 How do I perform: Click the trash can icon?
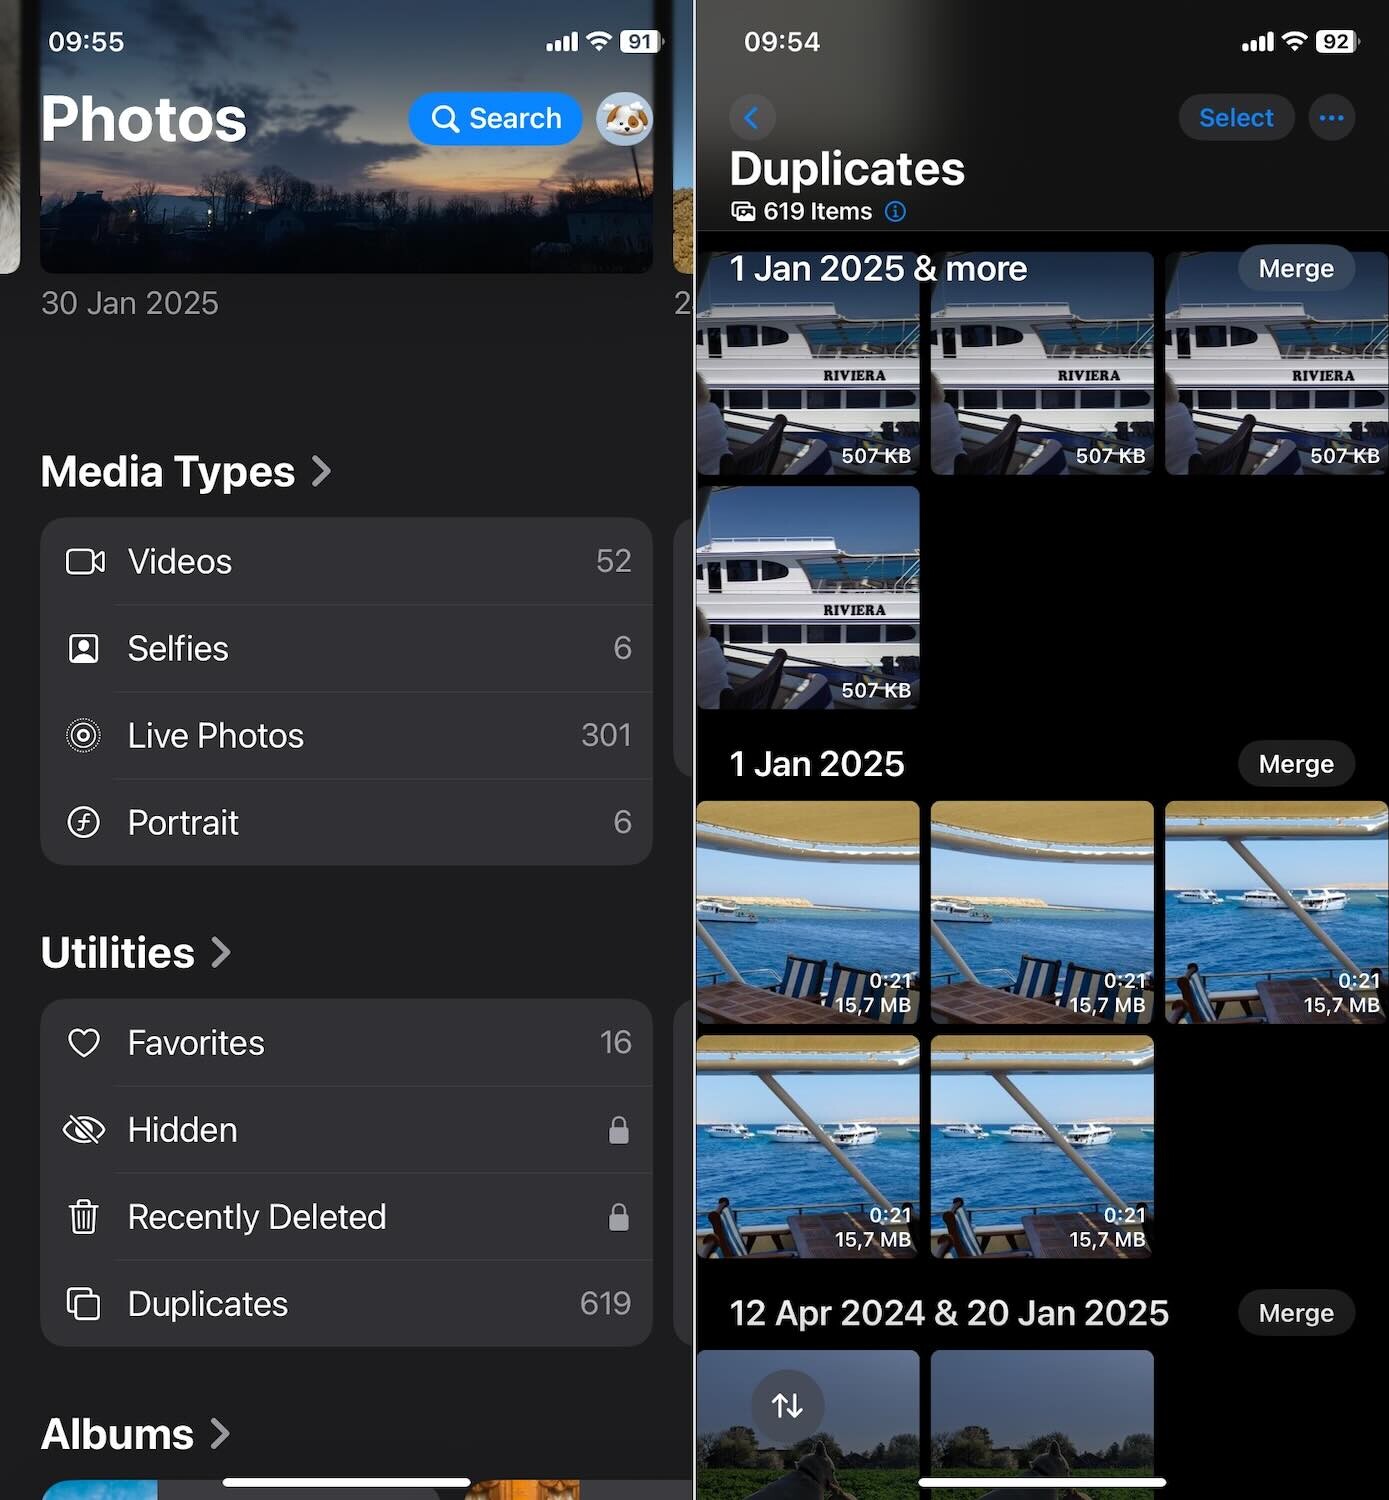pyautogui.click(x=84, y=1217)
